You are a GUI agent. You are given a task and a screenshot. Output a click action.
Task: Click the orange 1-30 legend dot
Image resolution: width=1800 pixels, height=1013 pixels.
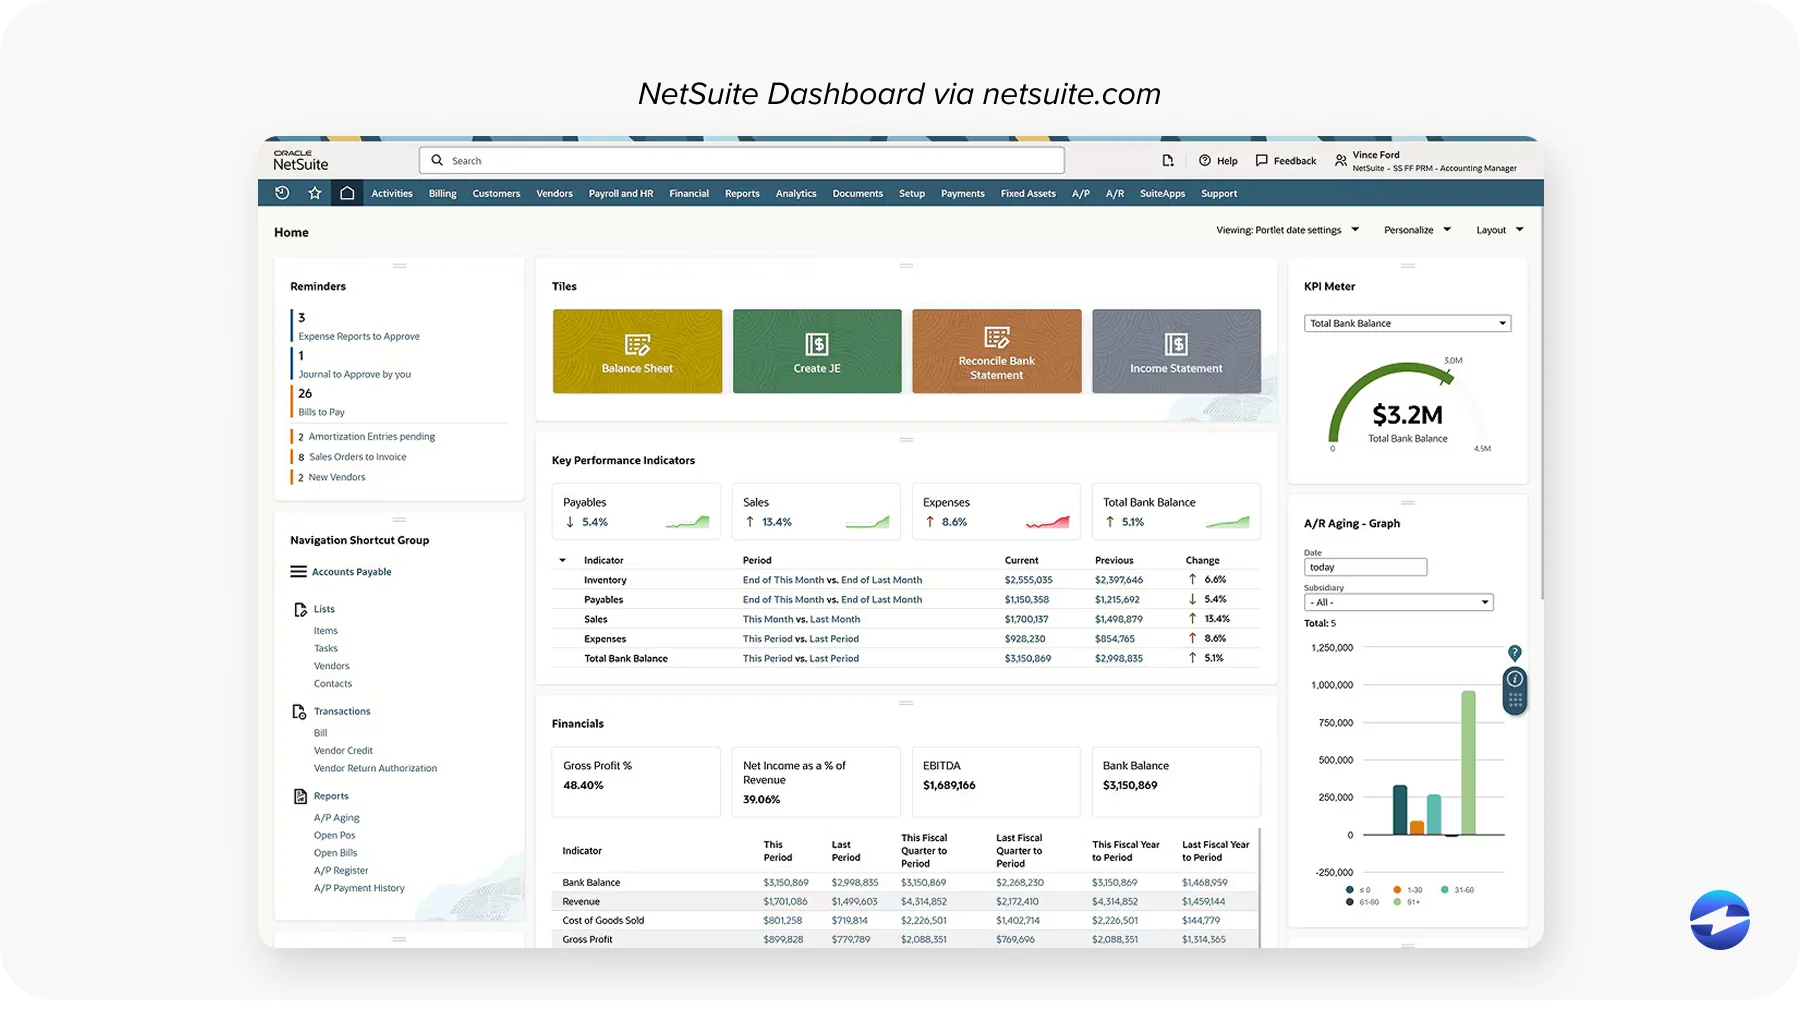pyautogui.click(x=1398, y=890)
